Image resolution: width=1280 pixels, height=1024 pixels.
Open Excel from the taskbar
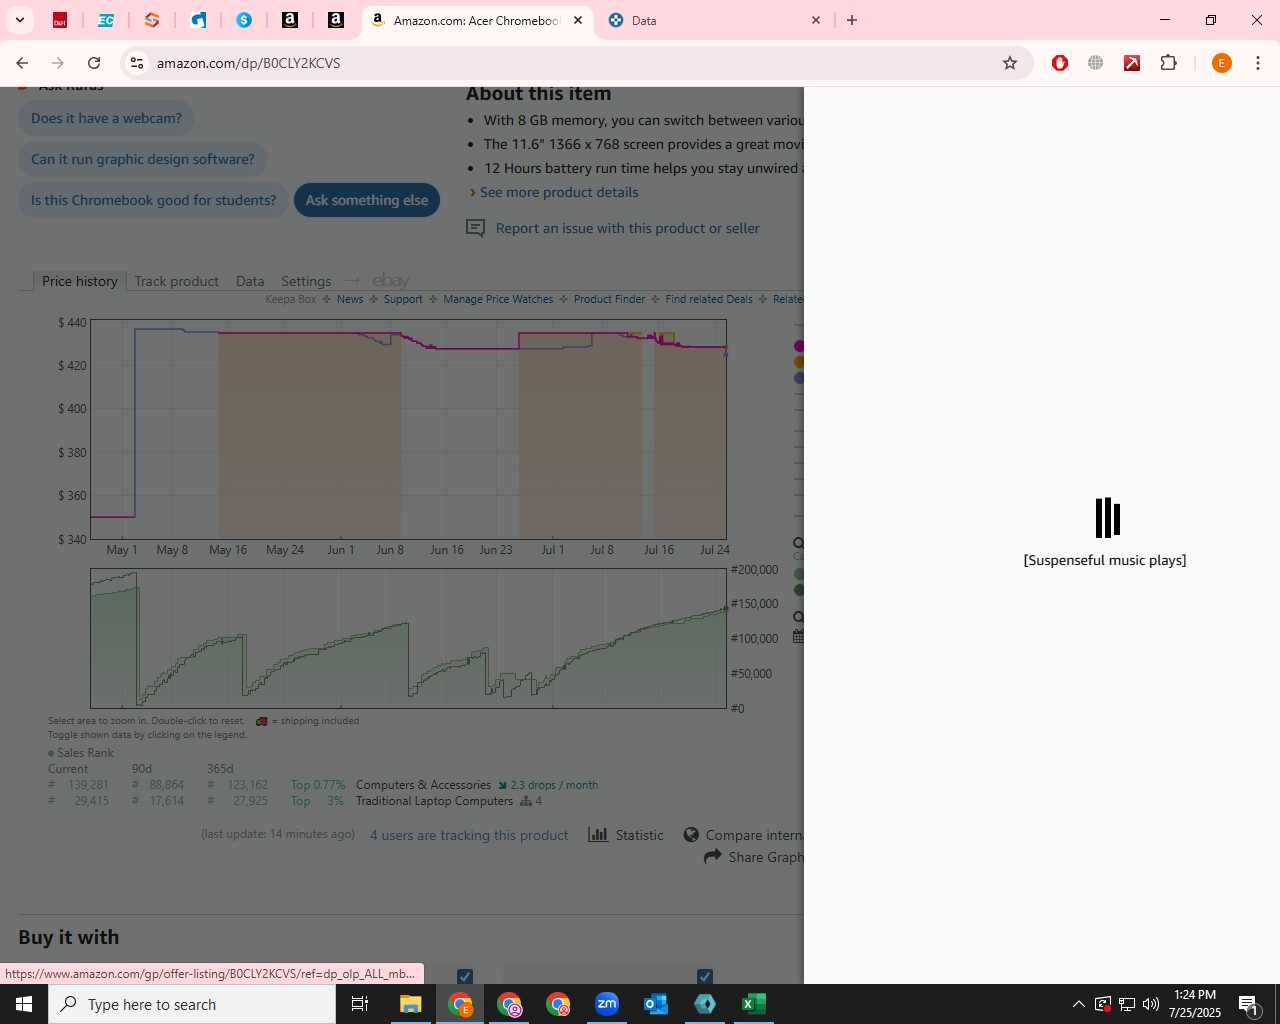[x=754, y=1004]
